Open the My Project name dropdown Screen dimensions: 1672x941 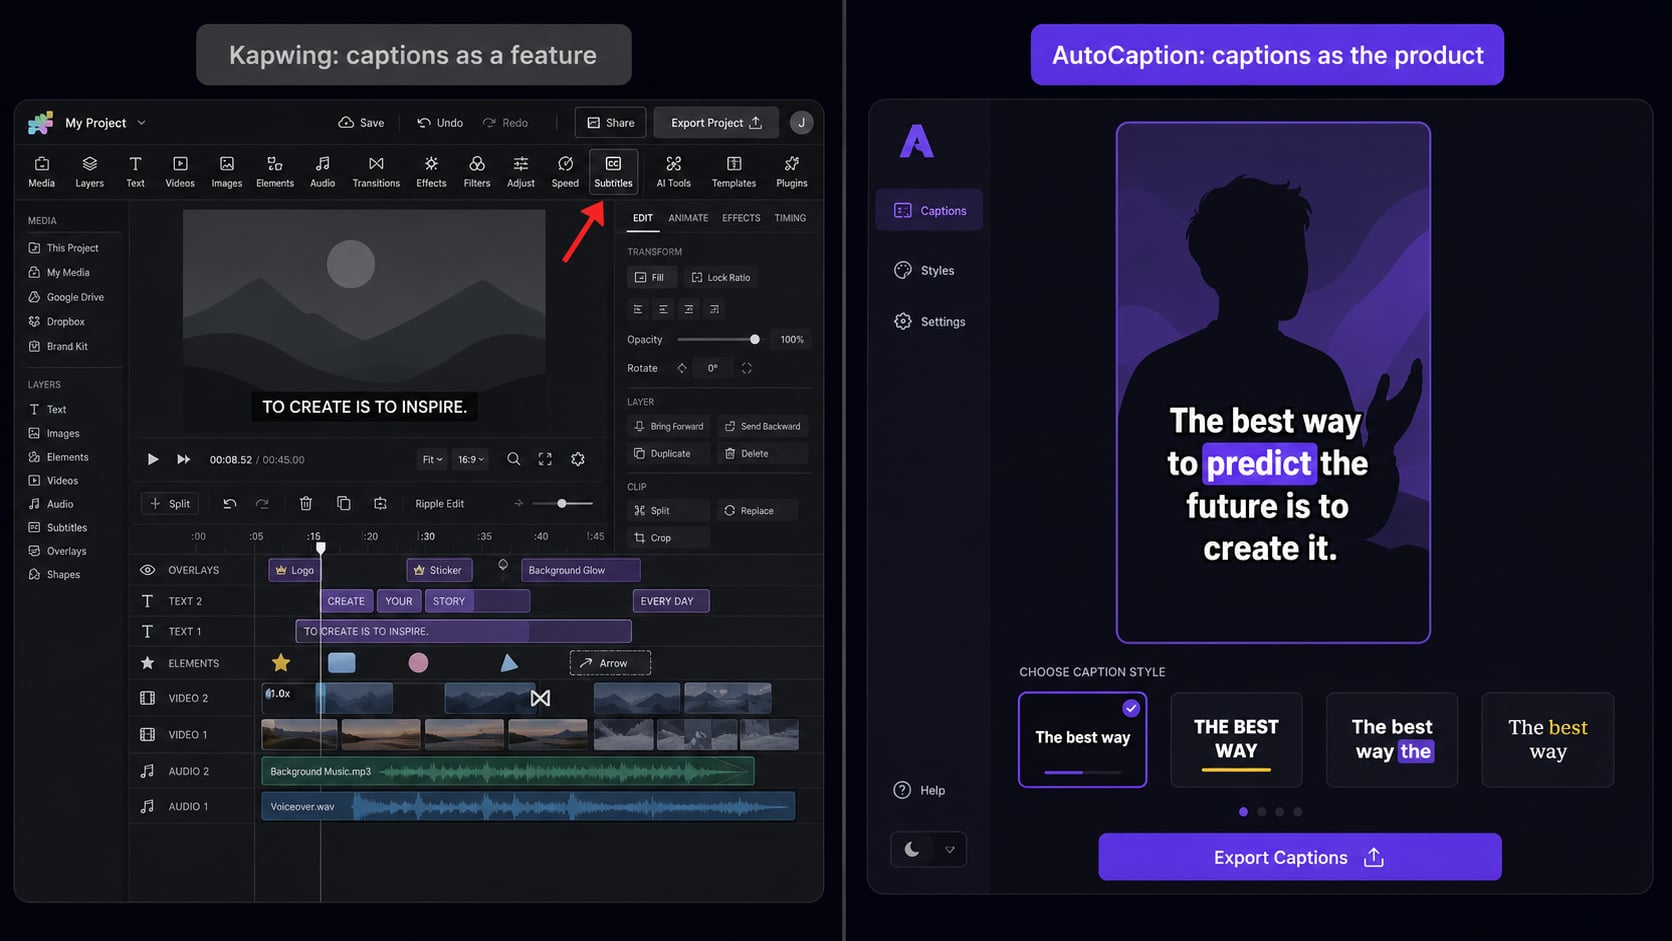point(104,123)
